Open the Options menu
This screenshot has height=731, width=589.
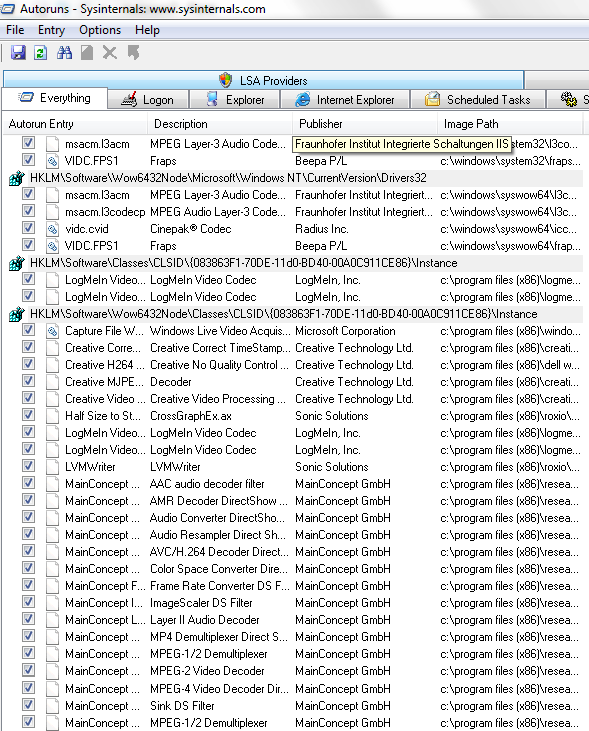pos(100,30)
